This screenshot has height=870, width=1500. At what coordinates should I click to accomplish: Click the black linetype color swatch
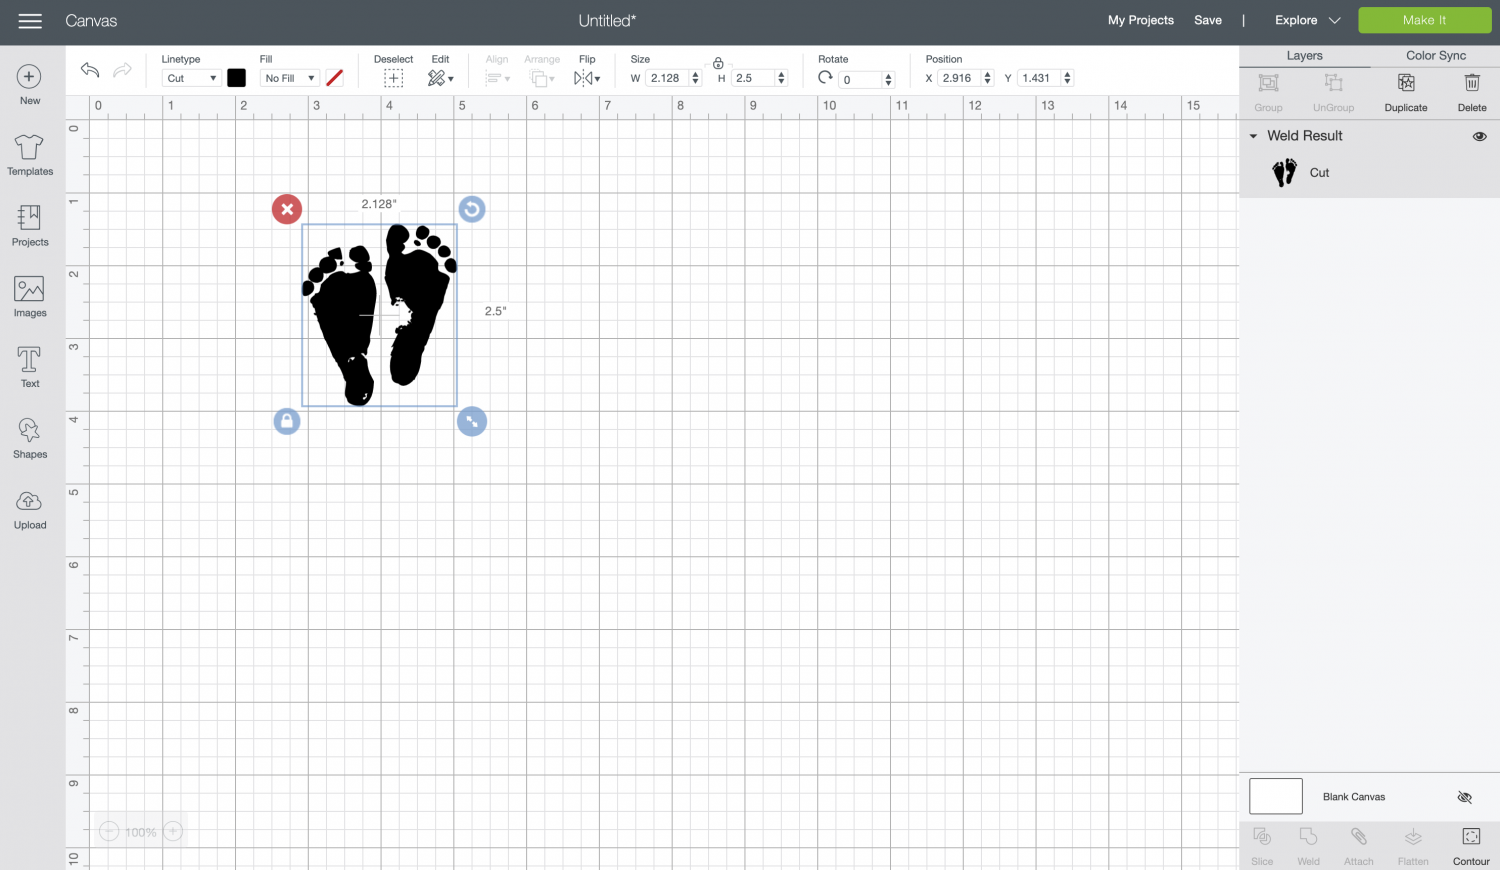point(236,78)
